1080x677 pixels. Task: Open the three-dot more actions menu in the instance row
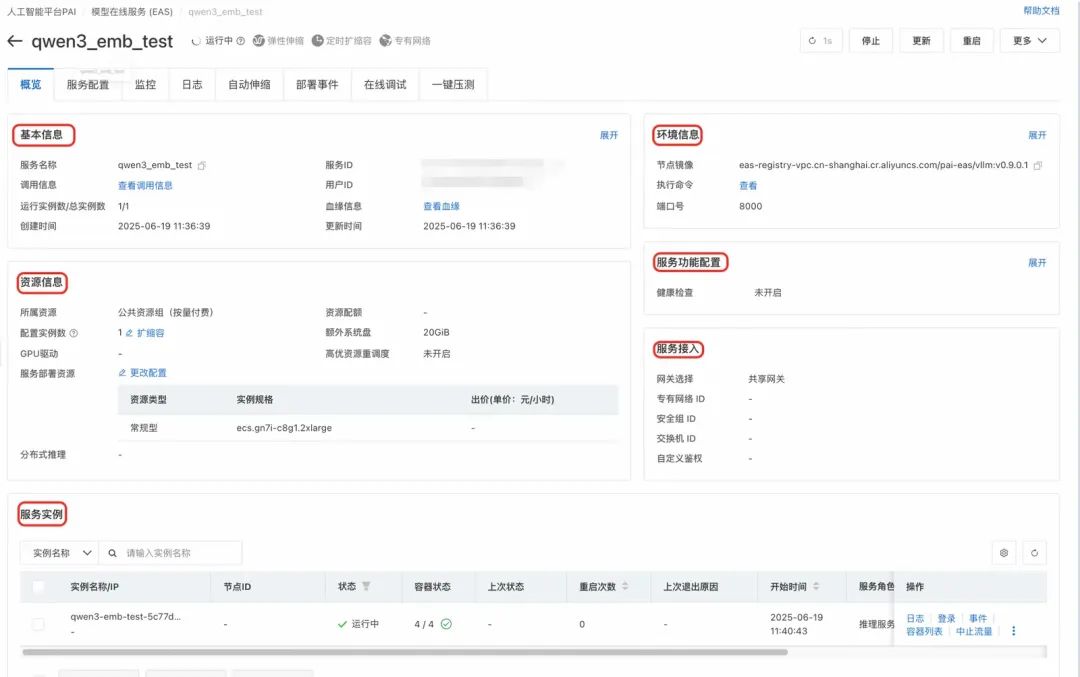tap(1013, 631)
